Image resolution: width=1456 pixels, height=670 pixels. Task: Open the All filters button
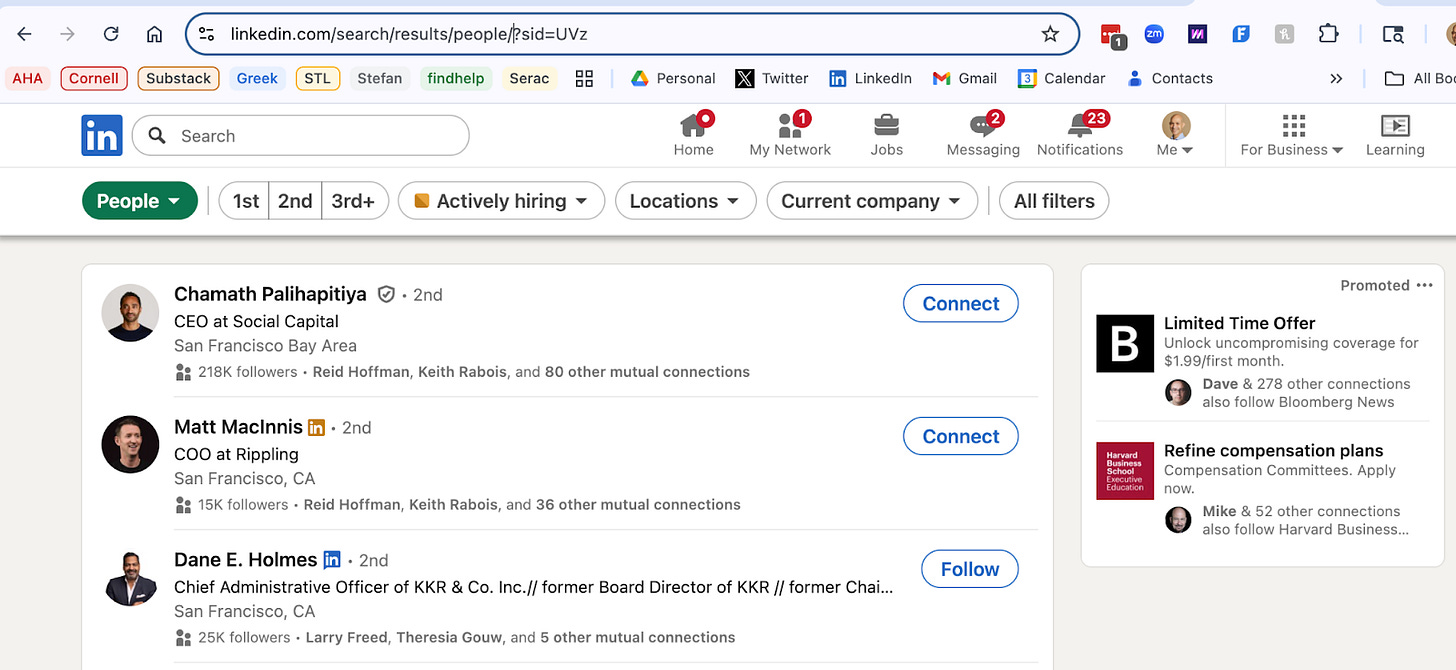(x=1054, y=201)
